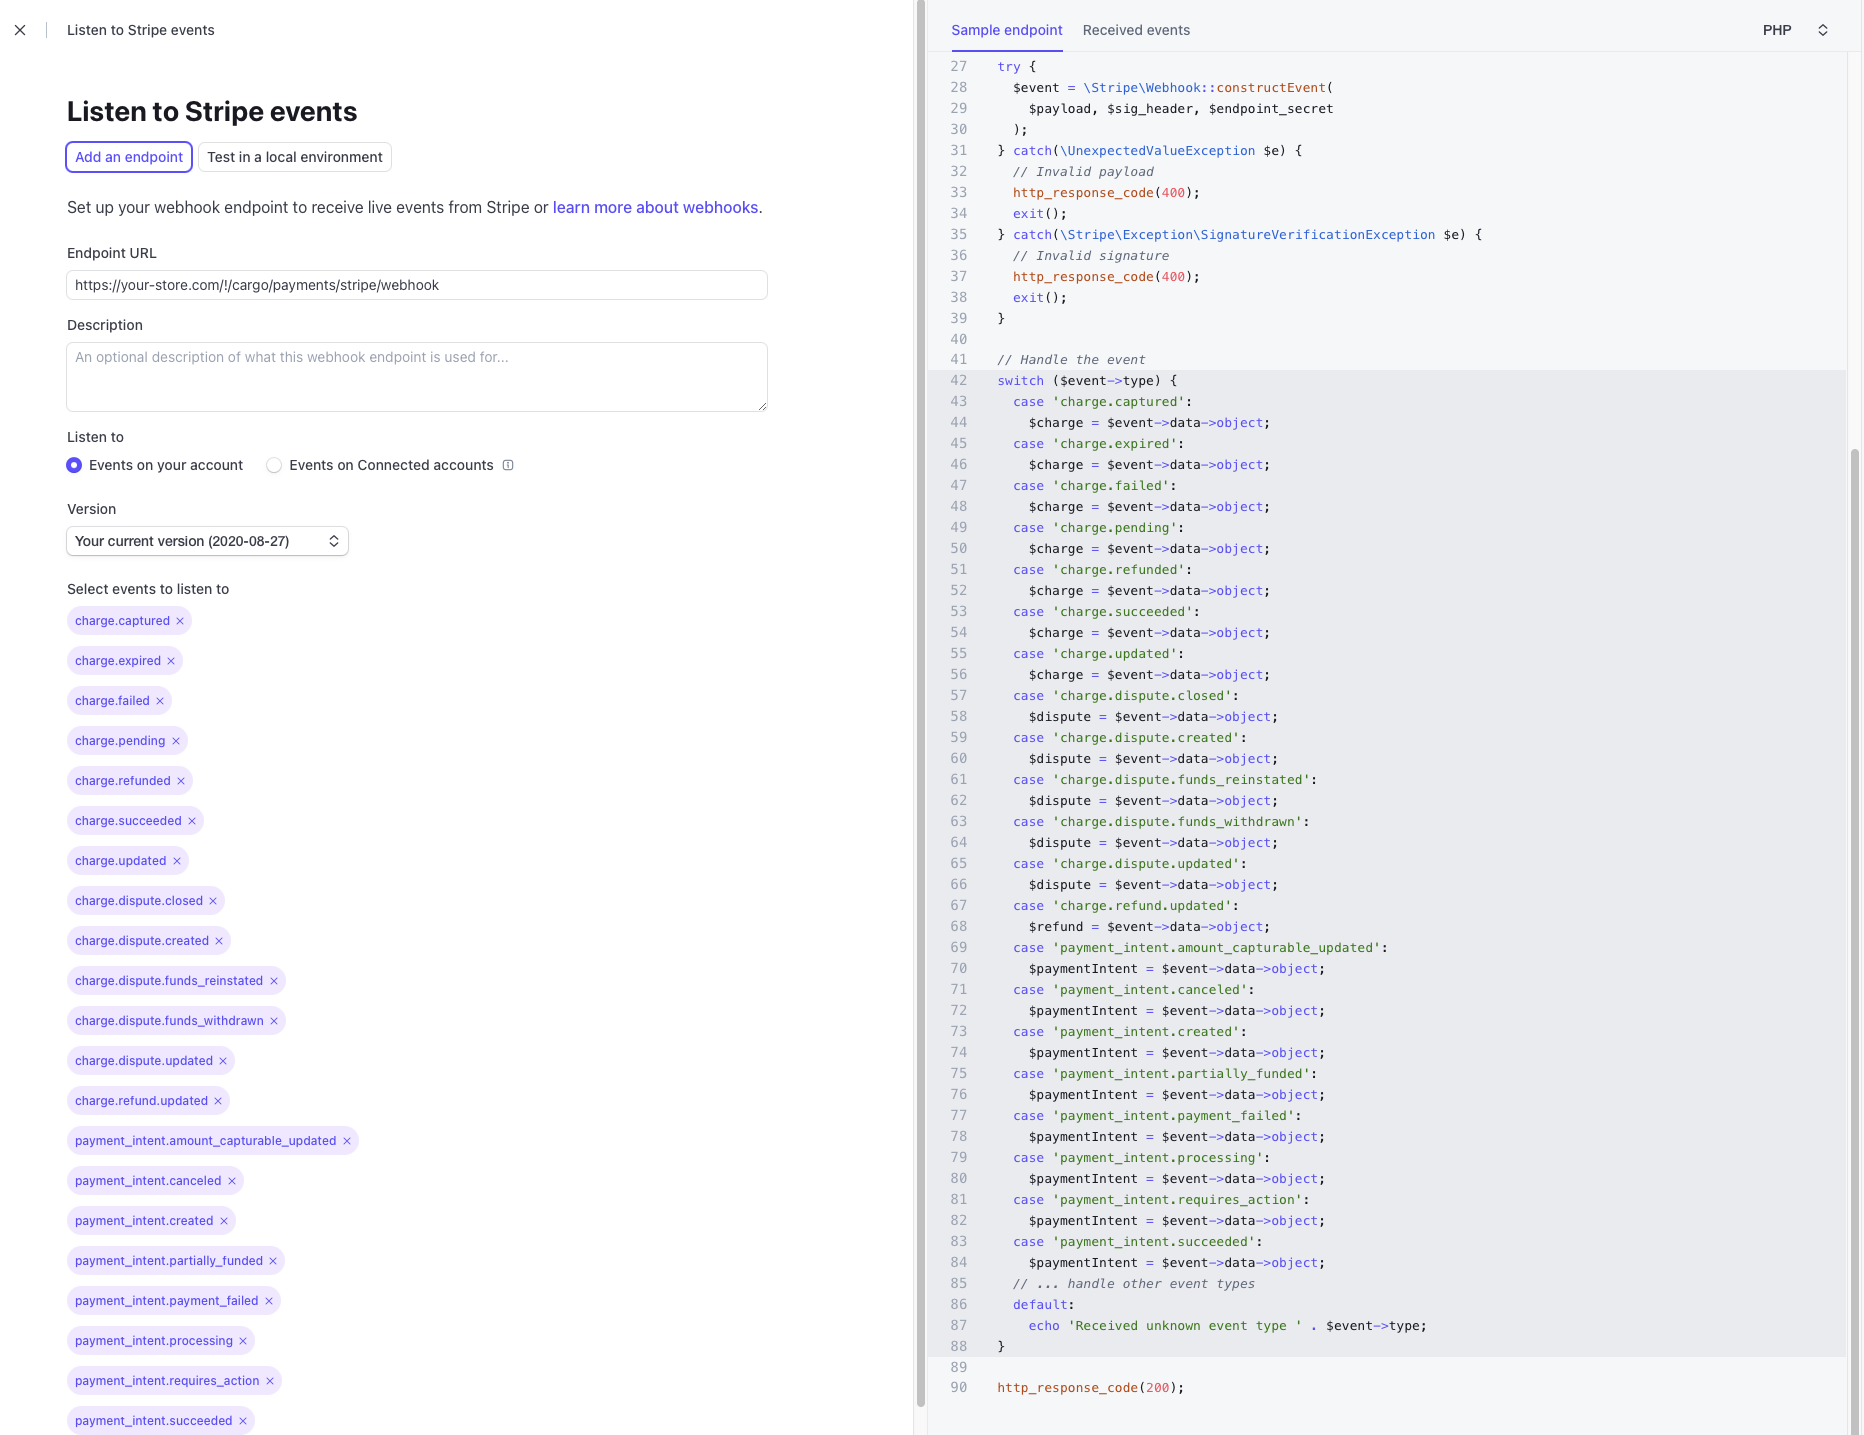
Task: Select Add an endpoint tab button
Action: tap(129, 157)
